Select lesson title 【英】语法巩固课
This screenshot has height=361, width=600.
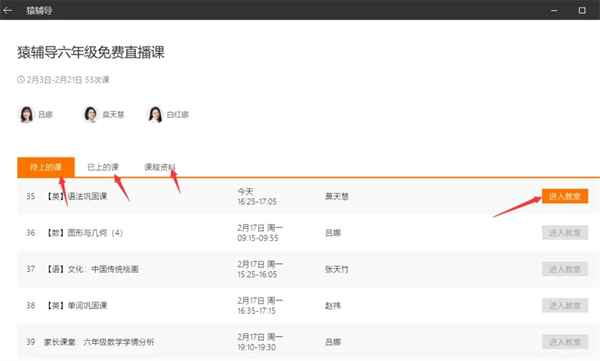click(77, 196)
